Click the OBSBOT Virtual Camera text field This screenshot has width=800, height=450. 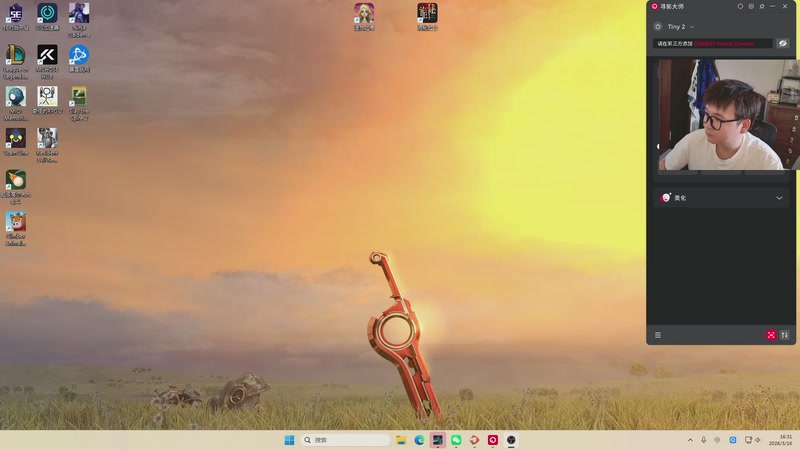pos(713,43)
